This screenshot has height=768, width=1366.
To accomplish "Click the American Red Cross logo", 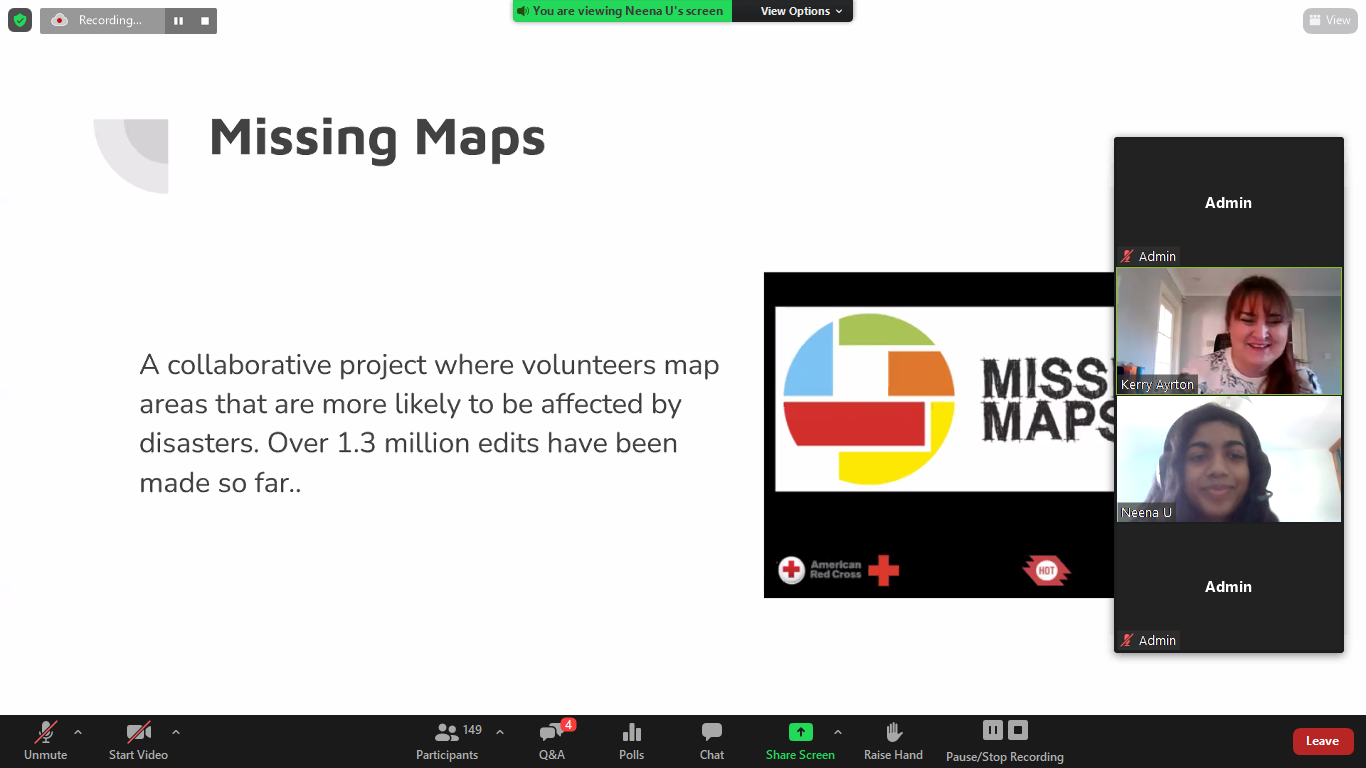I will click(x=838, y=570).
